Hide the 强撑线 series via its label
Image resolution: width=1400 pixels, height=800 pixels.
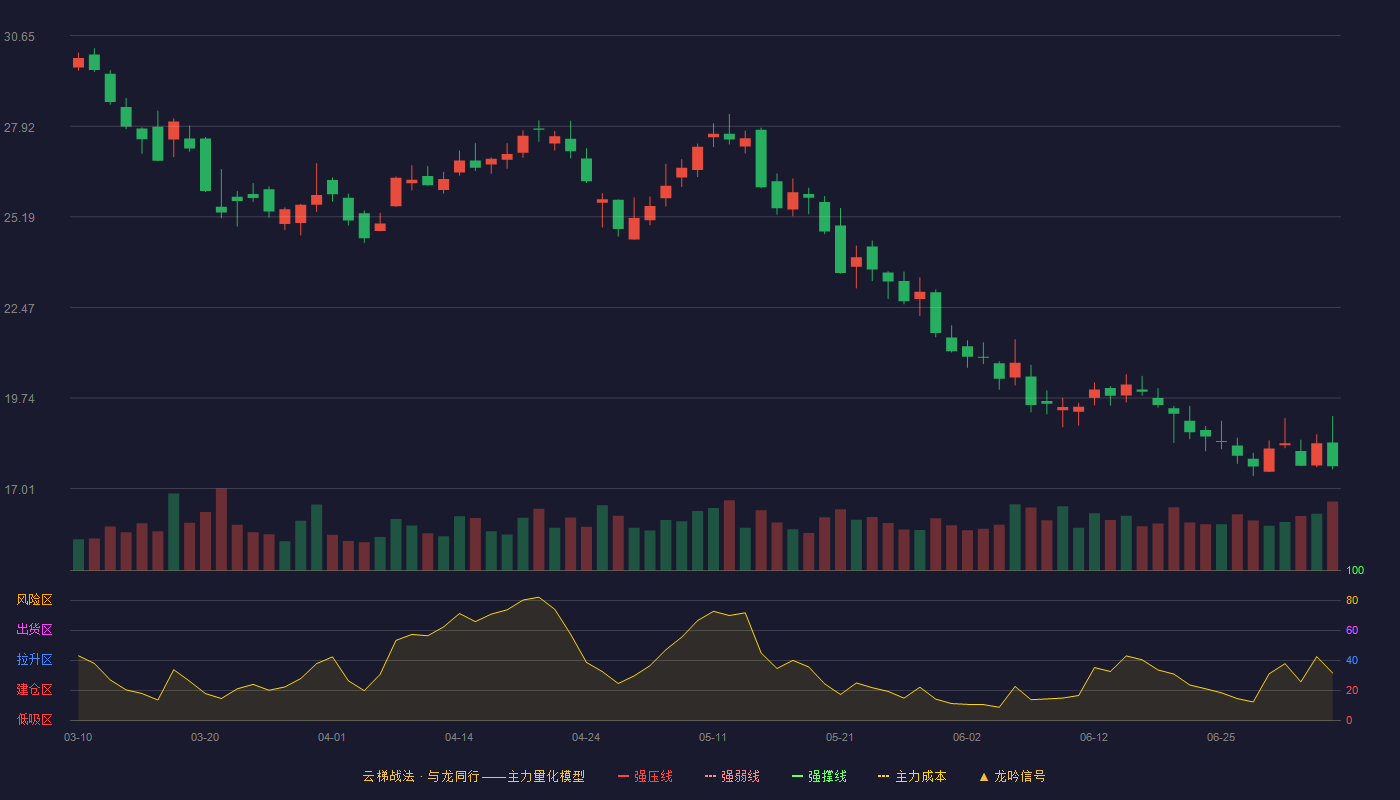[827, 776]
